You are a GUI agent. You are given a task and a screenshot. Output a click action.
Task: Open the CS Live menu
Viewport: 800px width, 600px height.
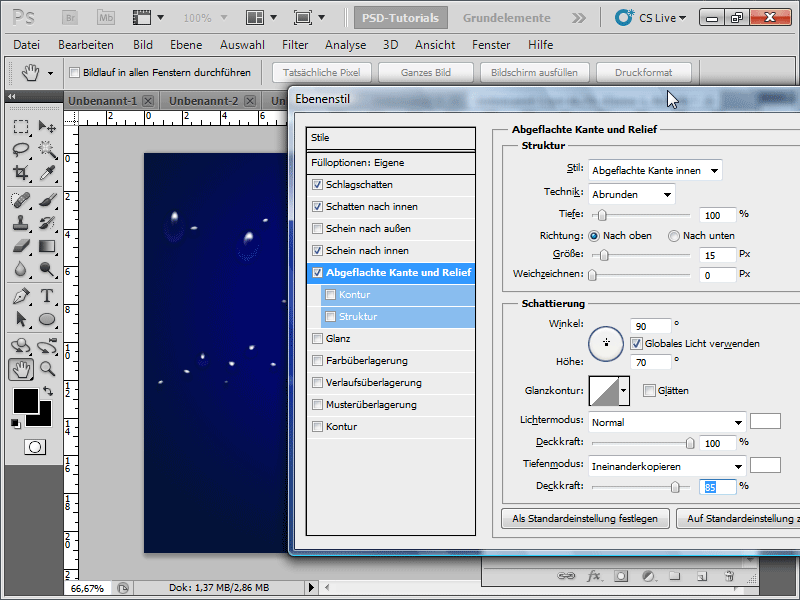[x=651, y=18]
